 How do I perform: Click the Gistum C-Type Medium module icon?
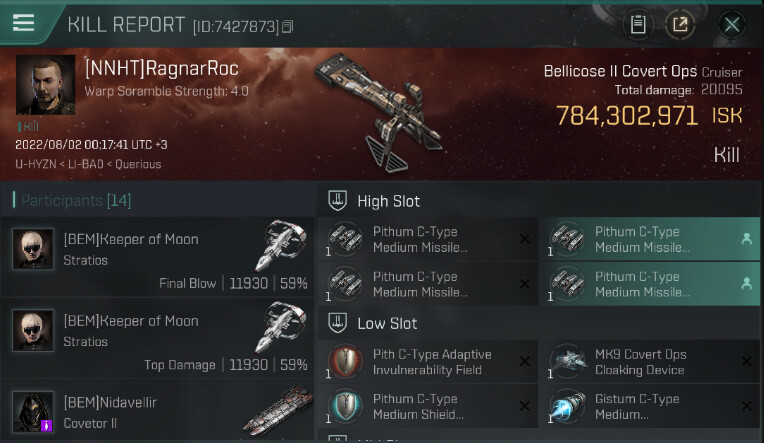pyautogui.click(x=567, y=406)
